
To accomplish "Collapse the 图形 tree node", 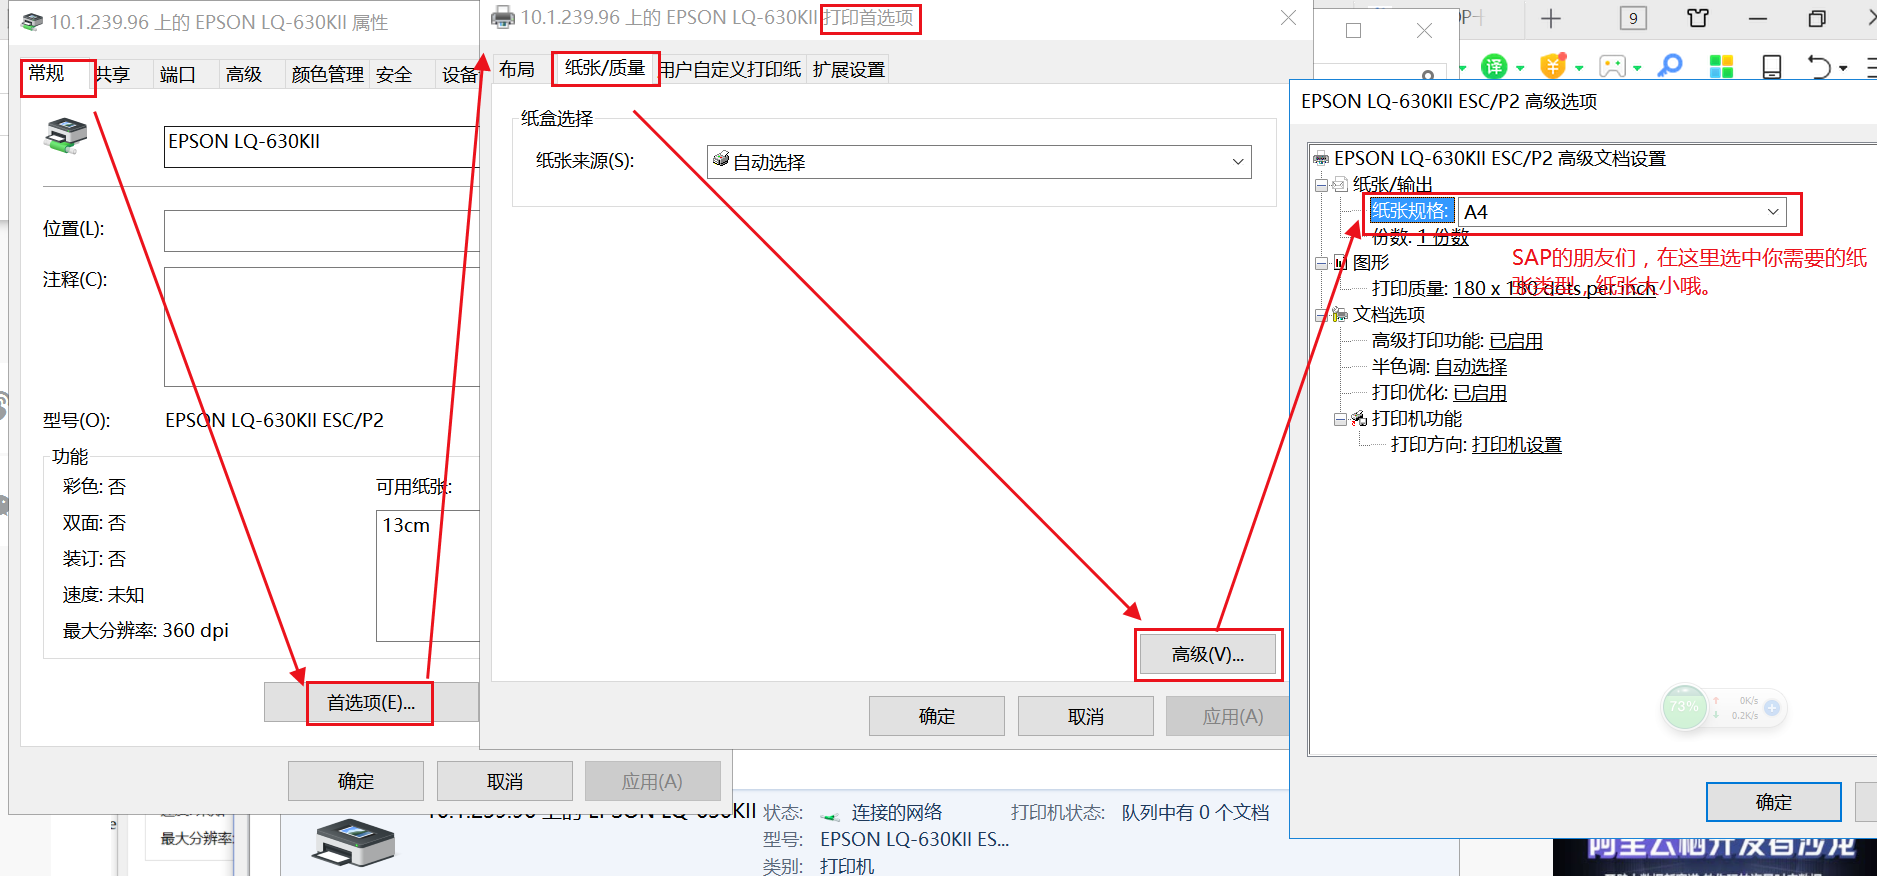I will (x=1322, y=263).
